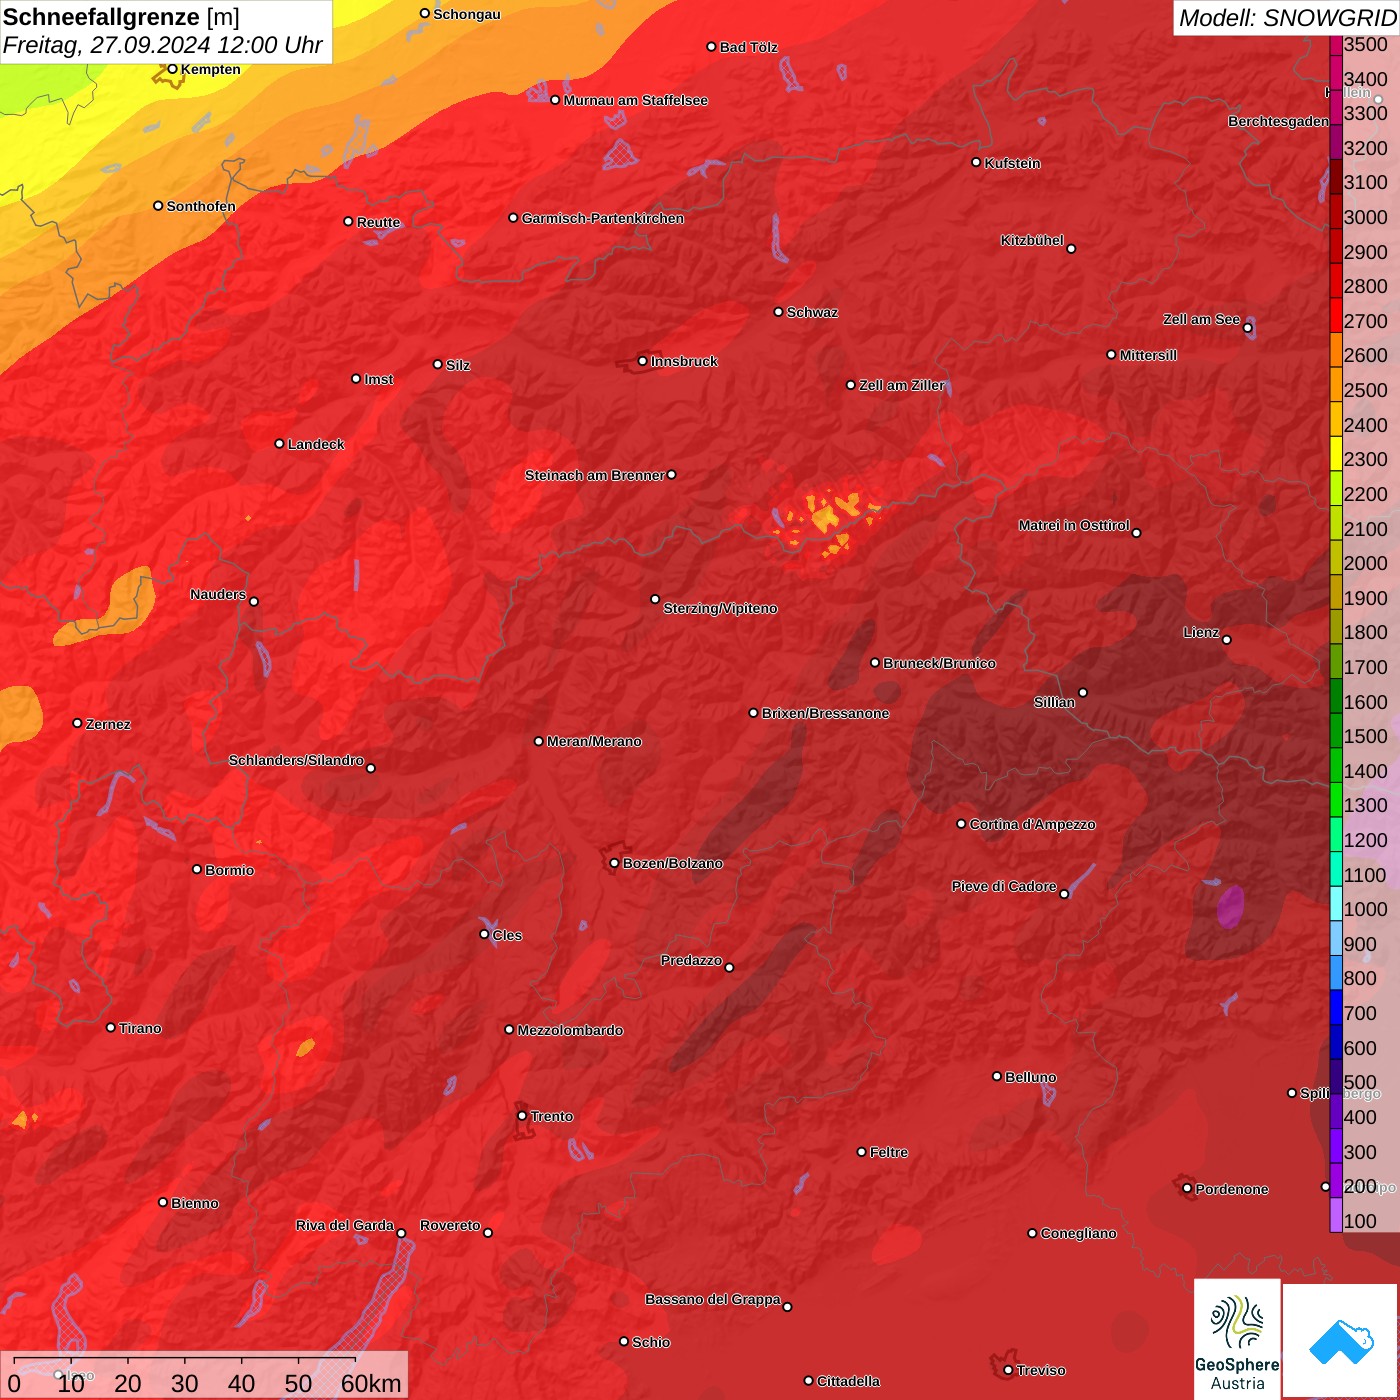Click the Matrei in Osttirol label
Image resolution: width=1400 pixels, height=1400 pixels.
(1074, 525)
